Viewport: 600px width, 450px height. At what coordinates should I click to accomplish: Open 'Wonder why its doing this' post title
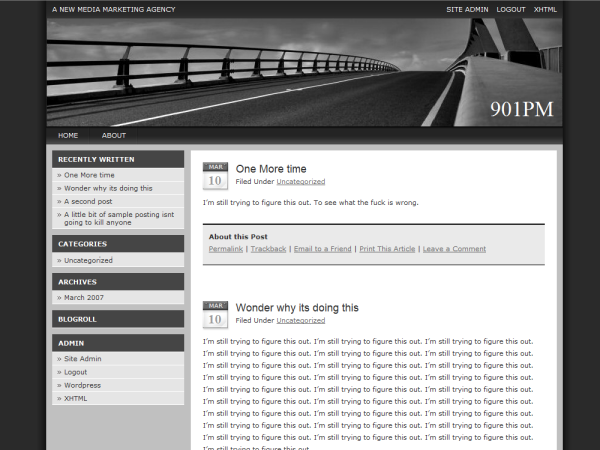296,307
